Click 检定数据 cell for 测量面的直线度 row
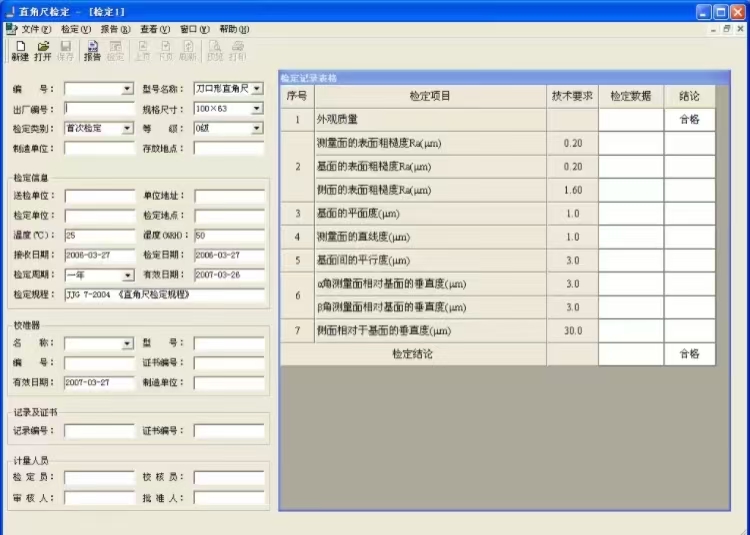Viewport: 750px width, 535px height. click(x=631, y=237)
